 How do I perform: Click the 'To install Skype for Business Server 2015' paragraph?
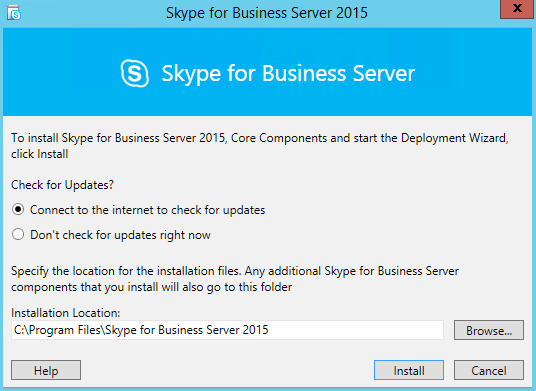pos(260,146)
